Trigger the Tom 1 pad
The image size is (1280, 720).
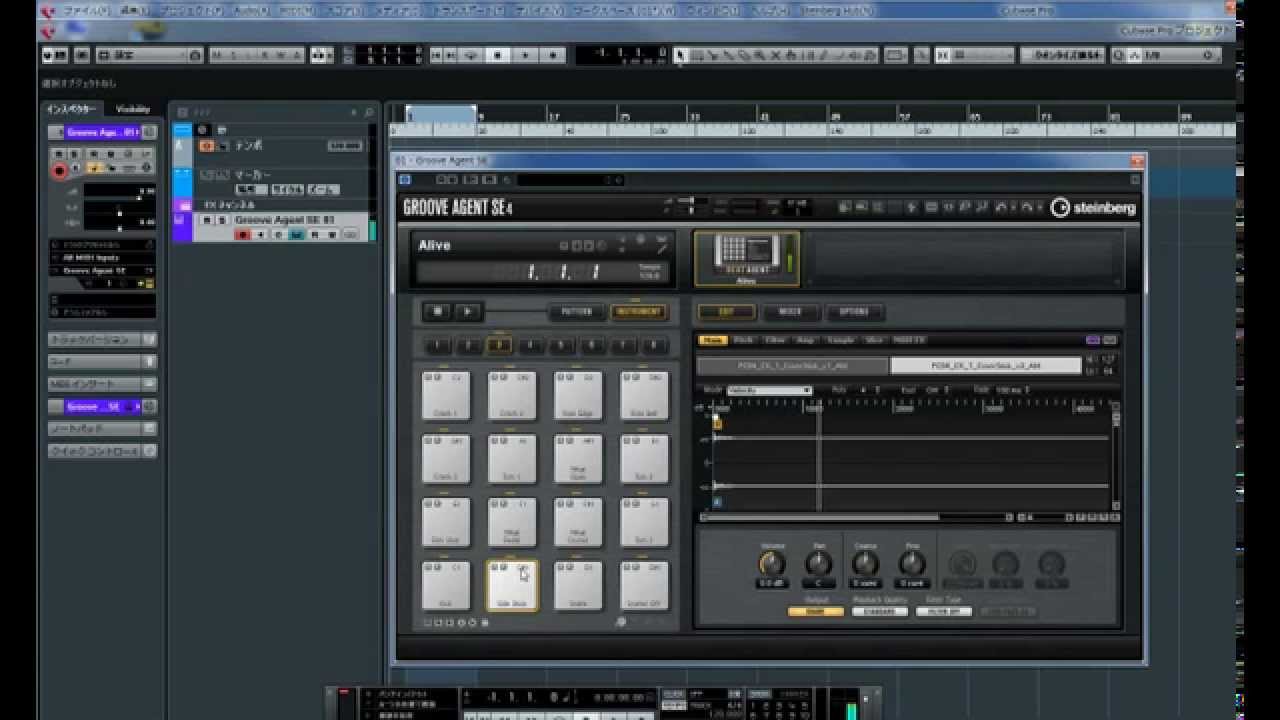coord(512,459)
